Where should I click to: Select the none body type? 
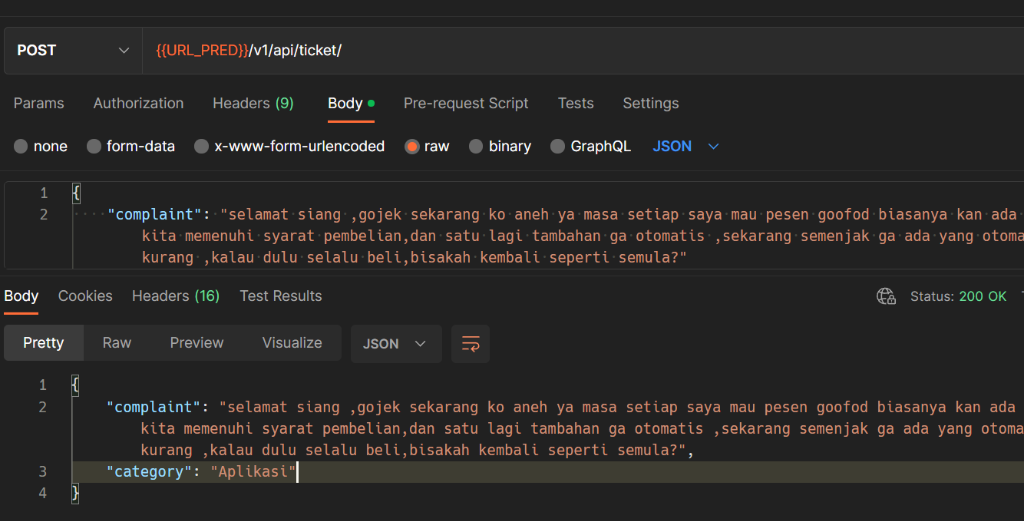point(40,146)
